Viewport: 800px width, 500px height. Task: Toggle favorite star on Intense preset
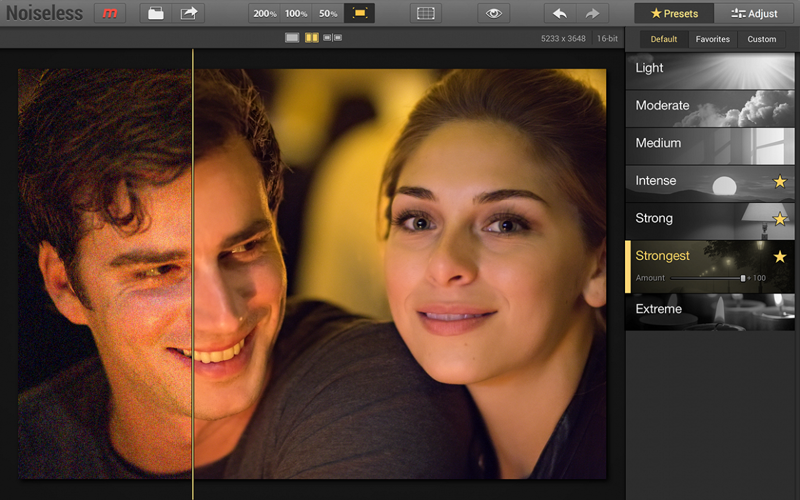coord(780,181)
